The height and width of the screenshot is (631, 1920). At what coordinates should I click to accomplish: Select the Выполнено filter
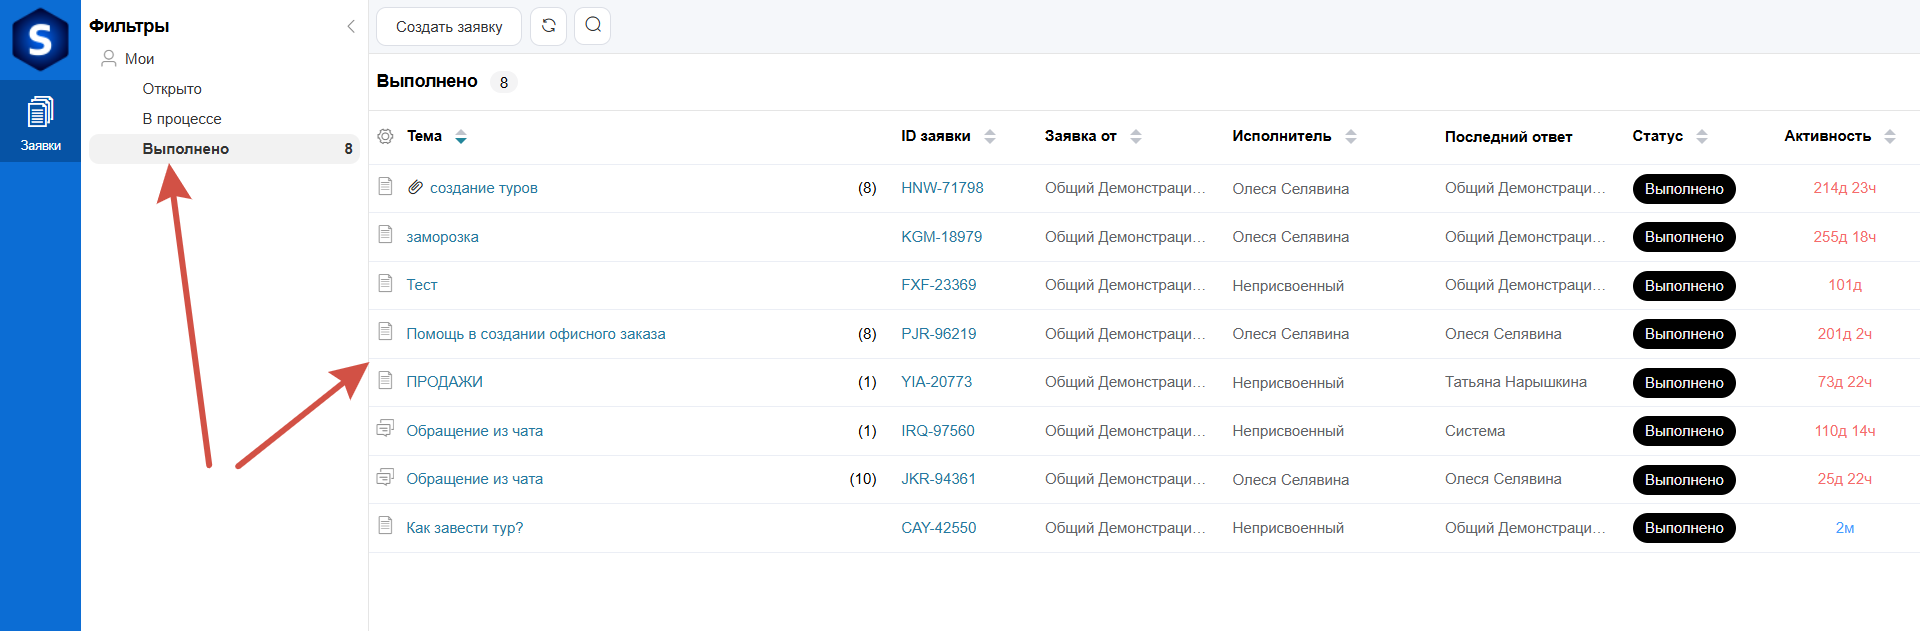click(x=224, y=149)
